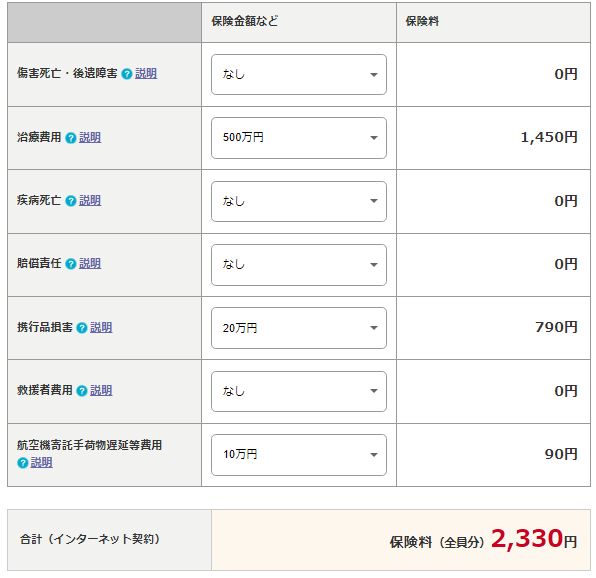
Task: Change 携行品損害 20万円 selection
Action: (x=299, y=328)
